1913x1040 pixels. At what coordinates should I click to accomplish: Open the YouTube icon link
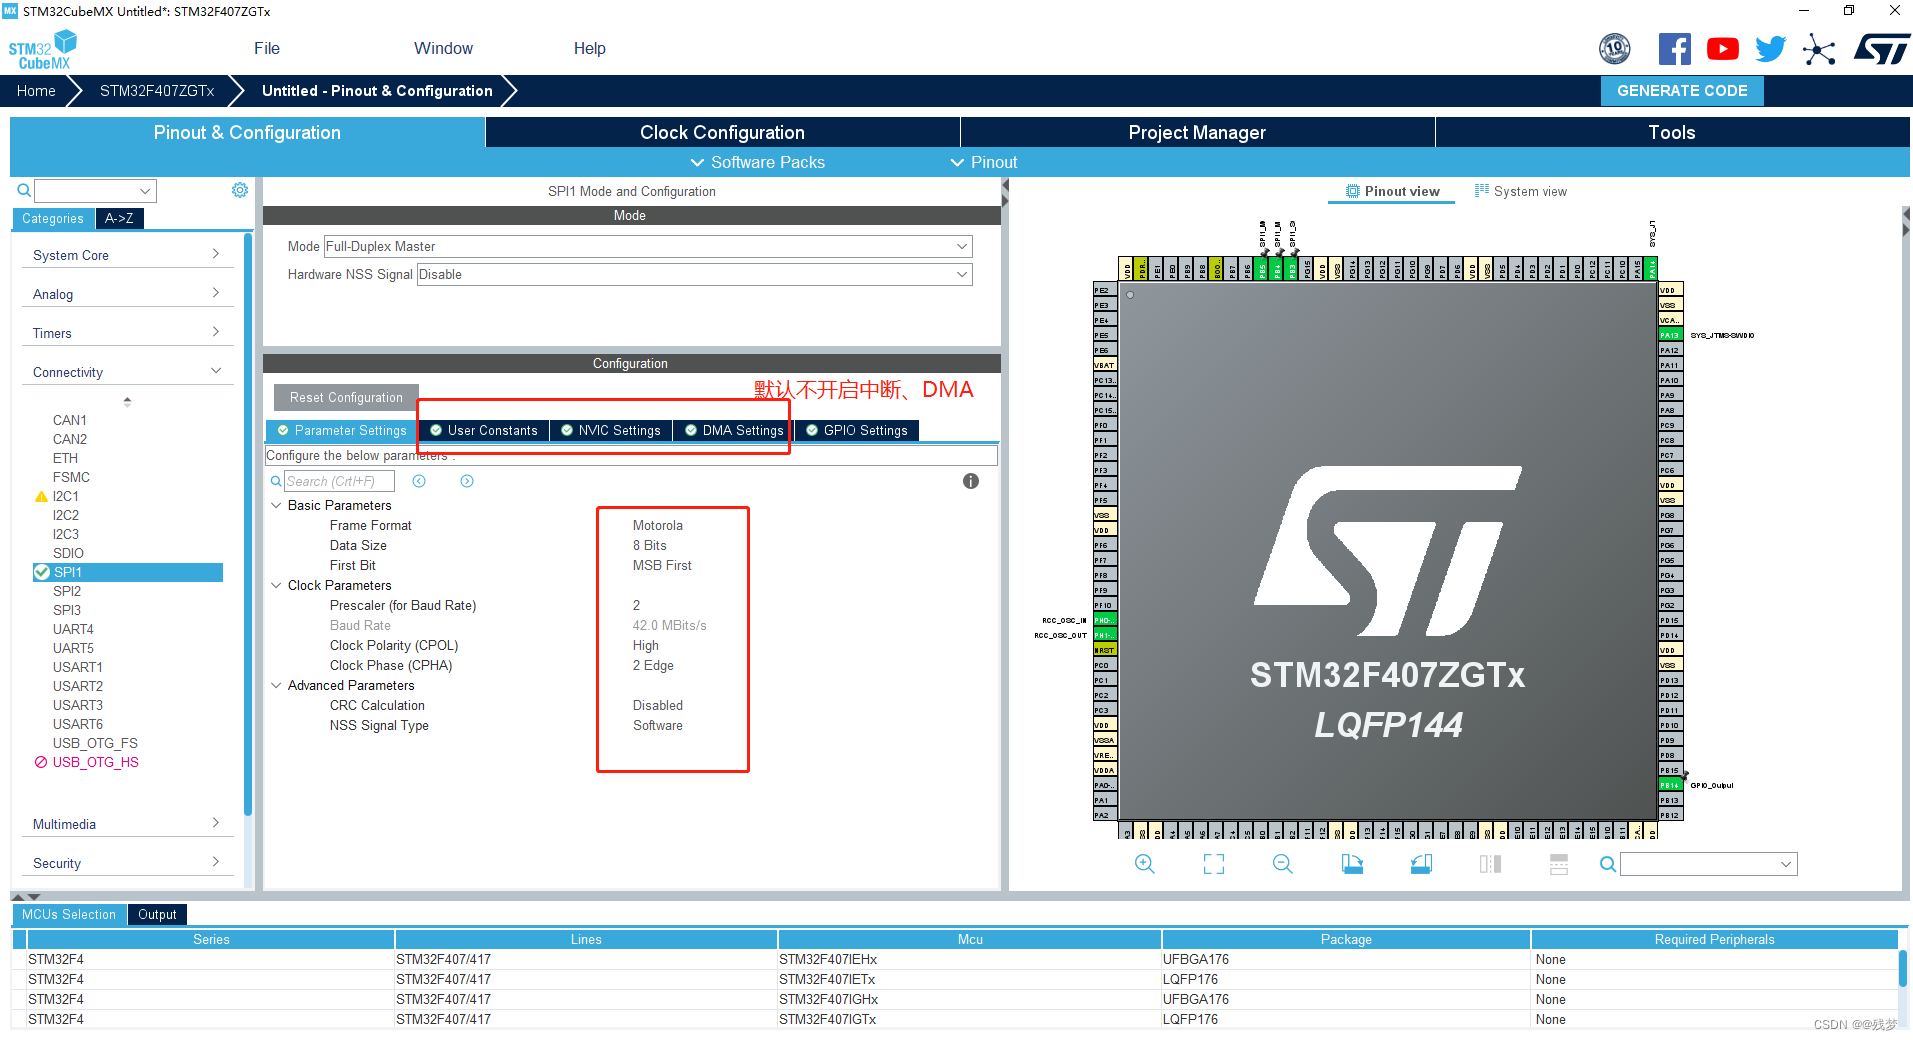tap(1722, 49)
